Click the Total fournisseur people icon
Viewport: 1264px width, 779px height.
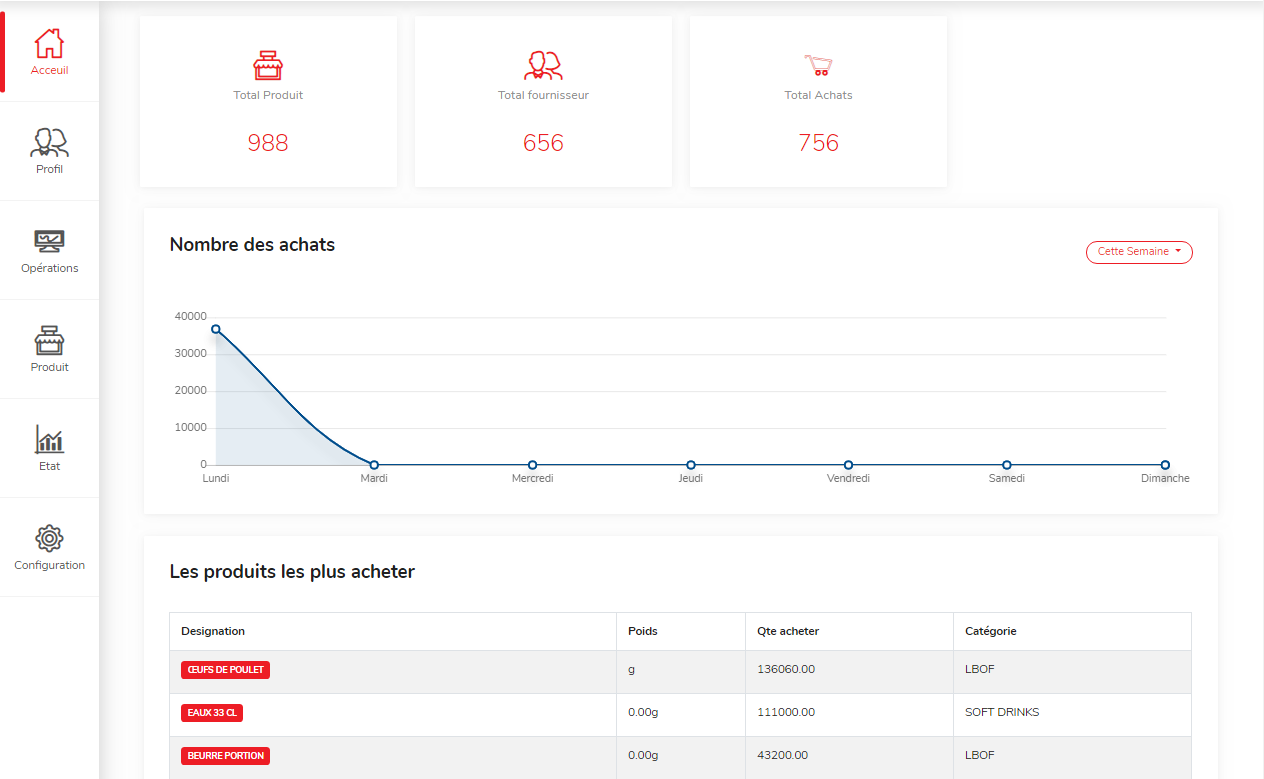543,66
